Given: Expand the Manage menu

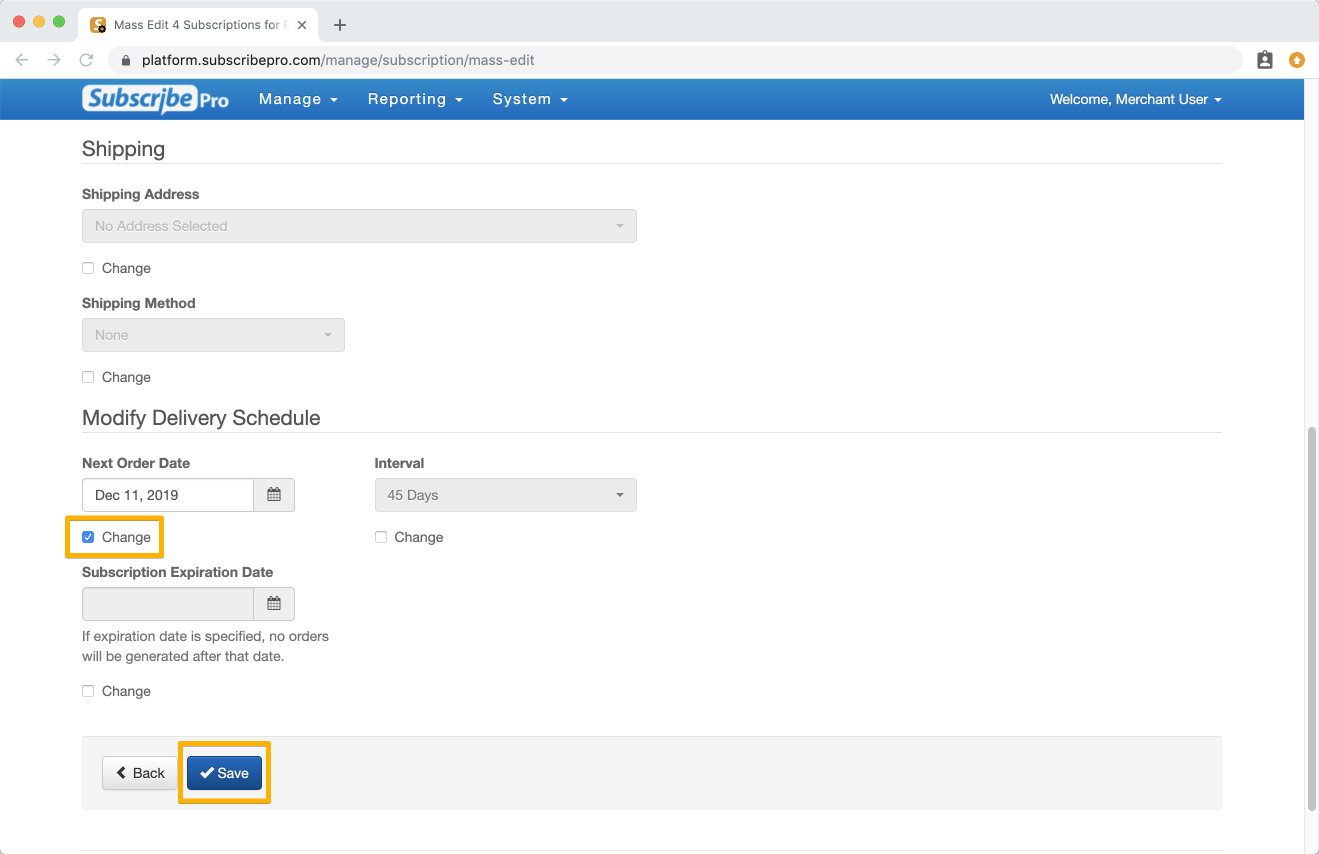Looking at the screenshot, I should click(x=298, y=99).
